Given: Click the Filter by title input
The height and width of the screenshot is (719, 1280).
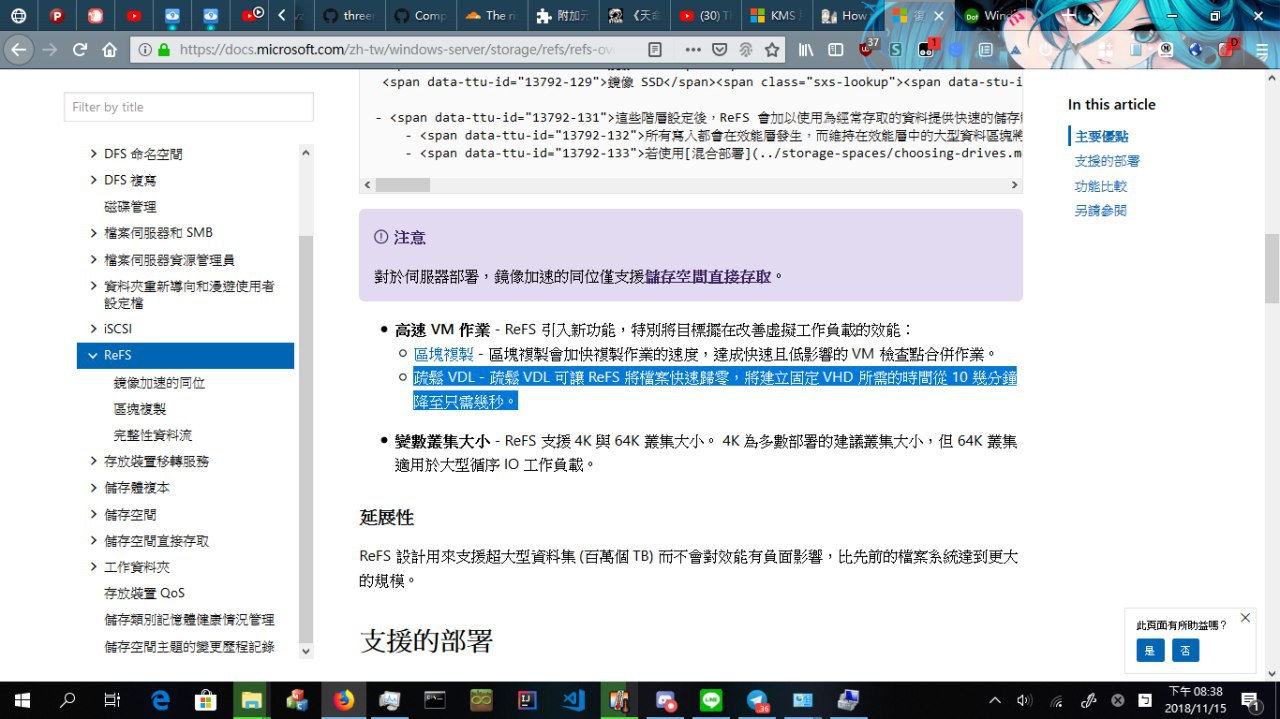Looking at the screenshot, I should coord(189,107).
